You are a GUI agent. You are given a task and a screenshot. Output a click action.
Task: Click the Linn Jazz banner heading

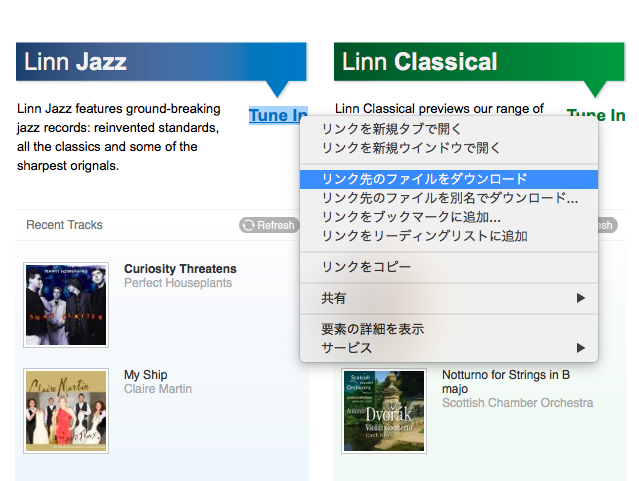tap(75, 62)
